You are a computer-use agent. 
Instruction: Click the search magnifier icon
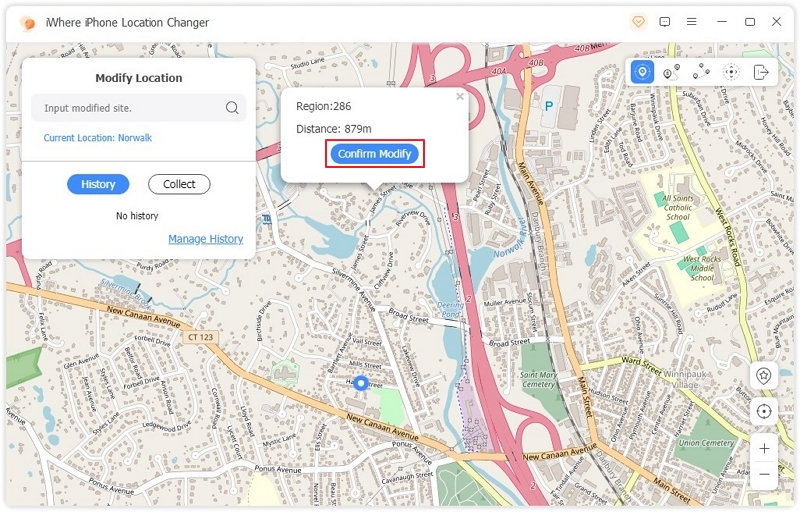pos(232,108)
